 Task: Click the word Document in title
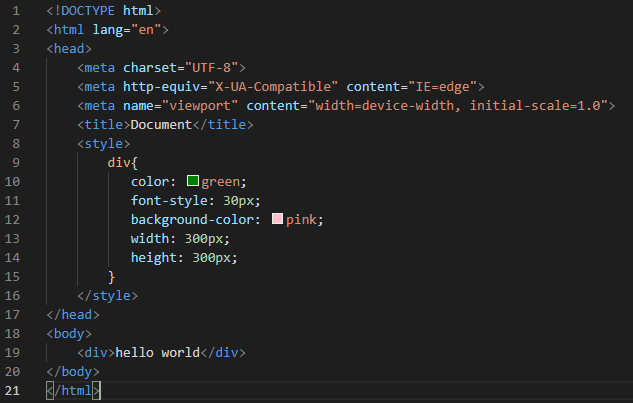161,125
